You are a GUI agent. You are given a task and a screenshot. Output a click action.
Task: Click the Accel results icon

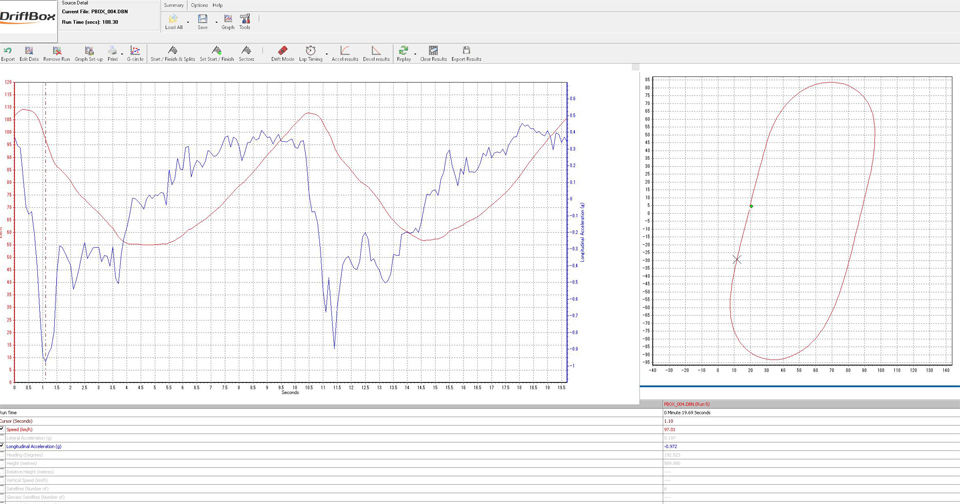pos(344,51)
